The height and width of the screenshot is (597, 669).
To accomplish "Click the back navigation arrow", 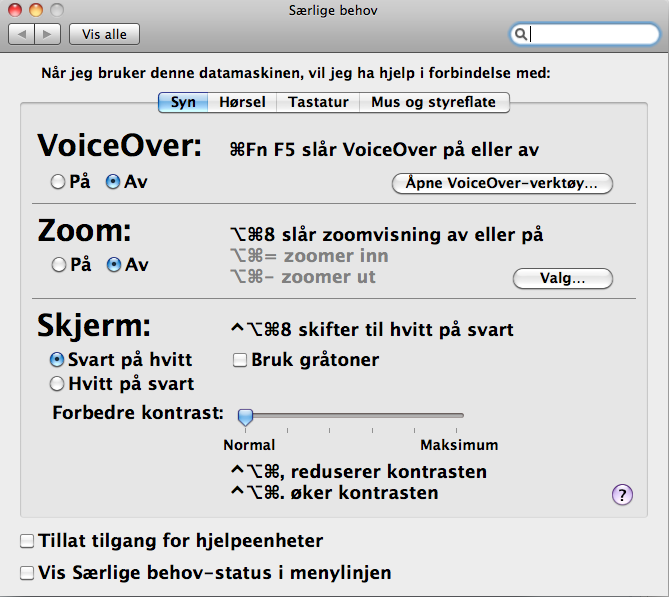I will click(21, 34).
